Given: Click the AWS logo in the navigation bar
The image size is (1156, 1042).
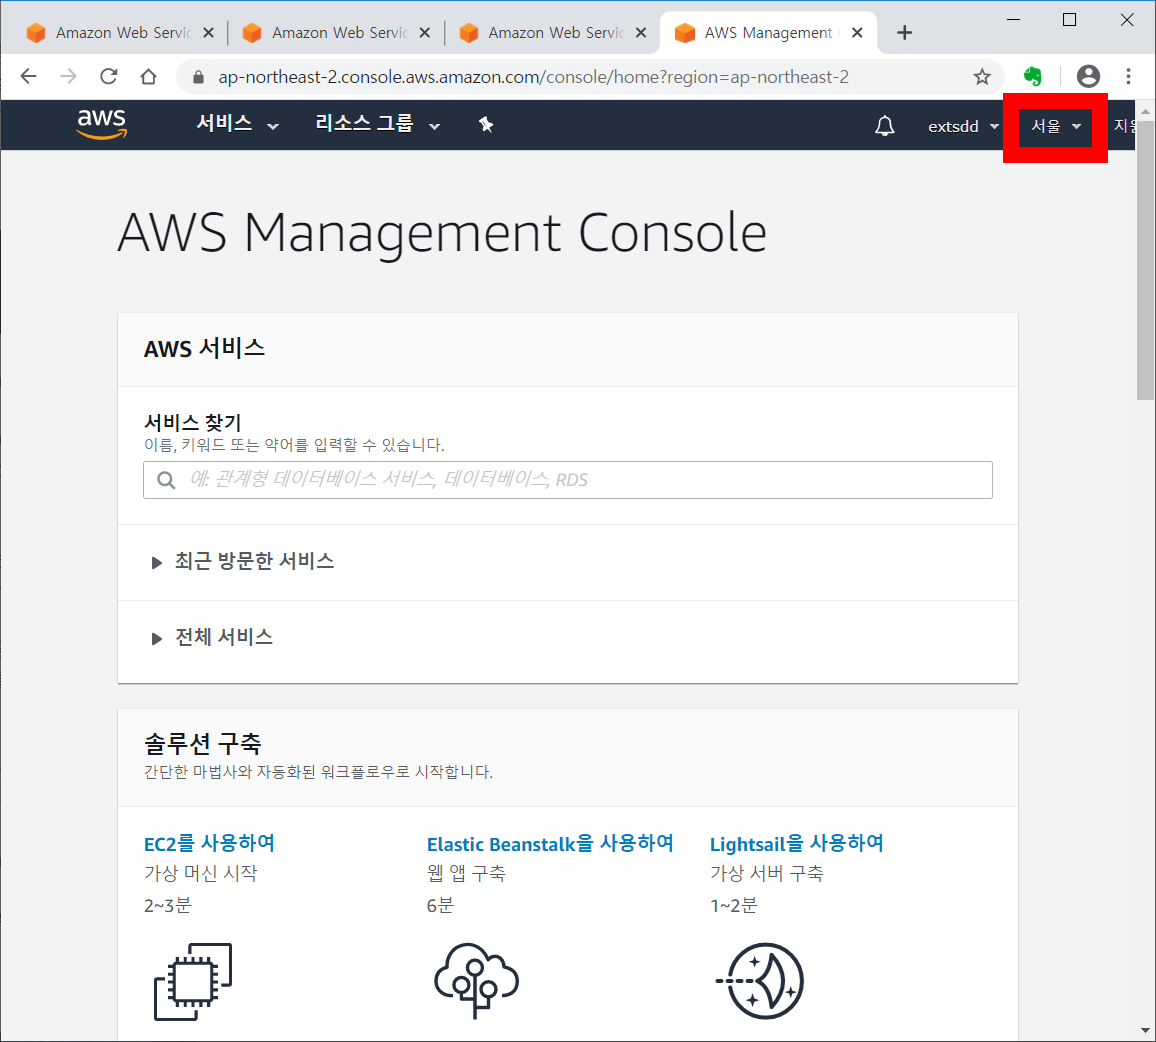Looking at the screenshot, I should [102, 124].
